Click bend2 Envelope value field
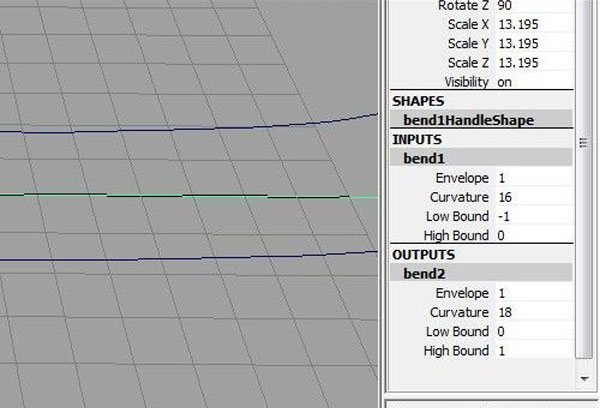600x408 pixels. click(534, 293)
